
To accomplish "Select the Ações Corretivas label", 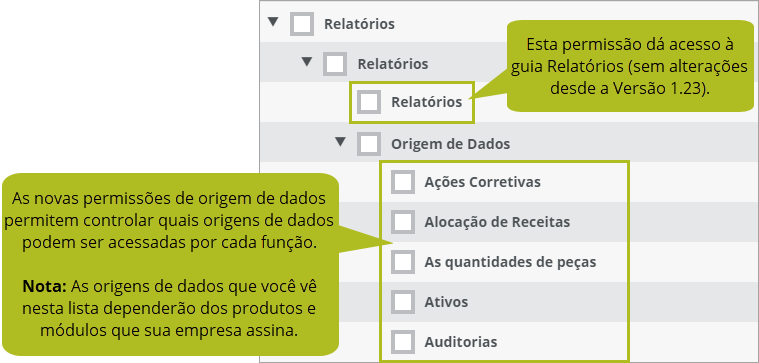I will (483, 182).
